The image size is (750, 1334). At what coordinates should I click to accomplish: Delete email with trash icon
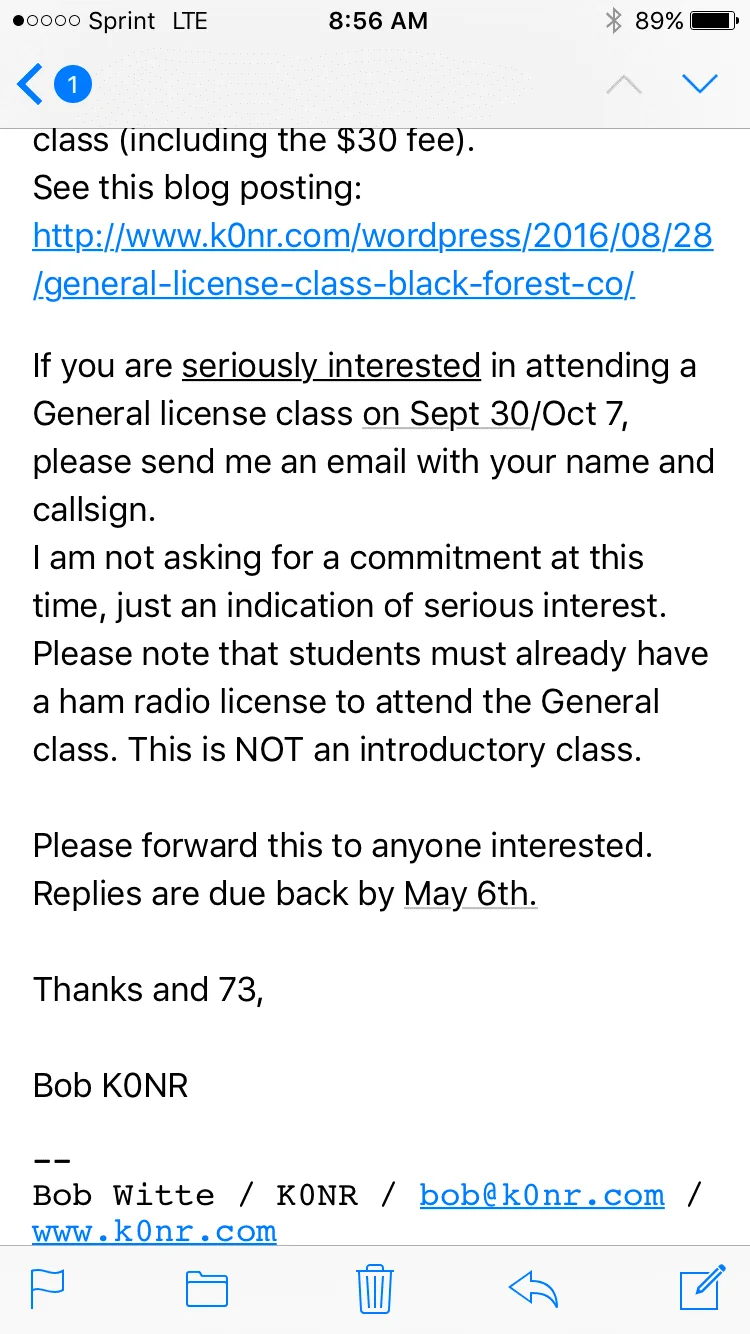(x=375, y=1288)
